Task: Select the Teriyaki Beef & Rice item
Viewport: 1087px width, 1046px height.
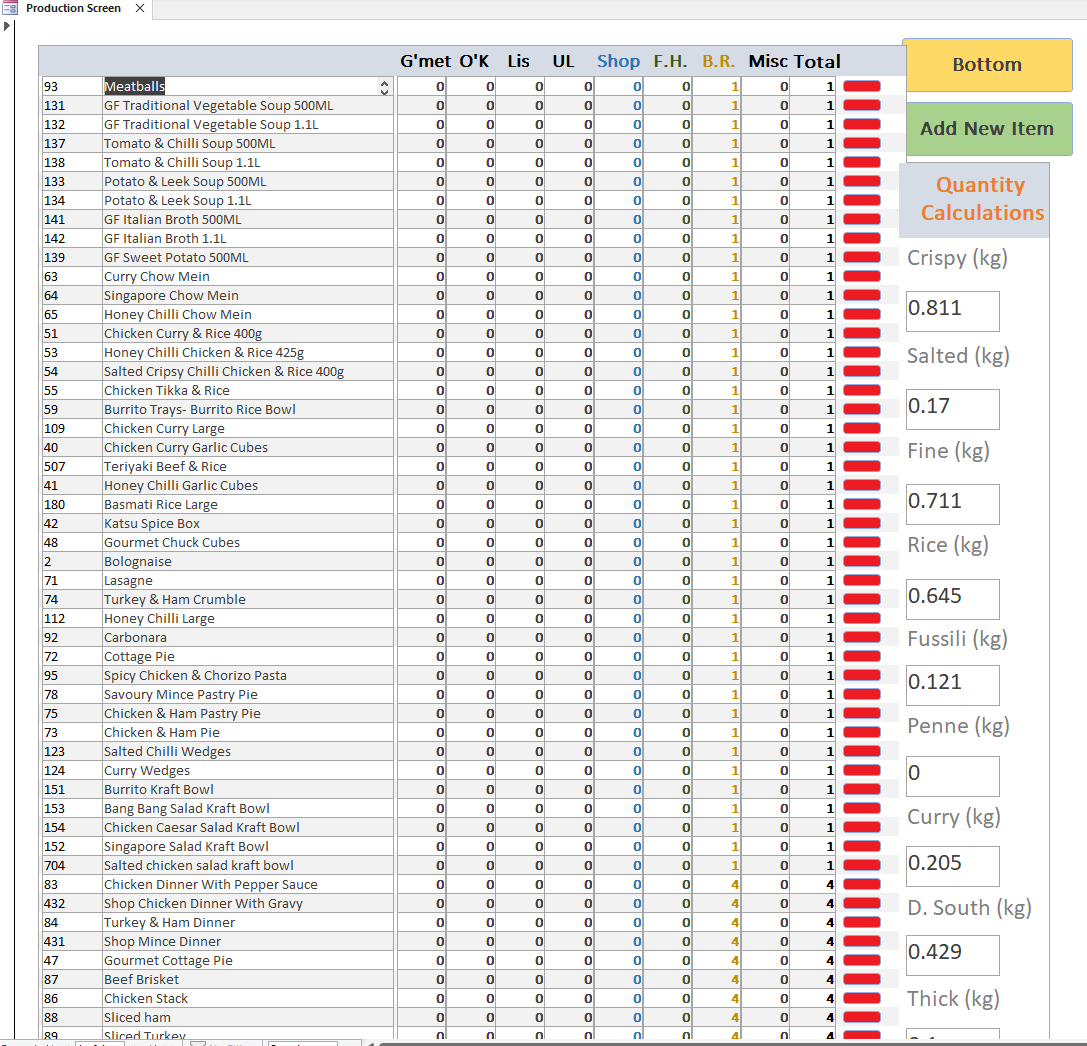Action: coord(247,467)
